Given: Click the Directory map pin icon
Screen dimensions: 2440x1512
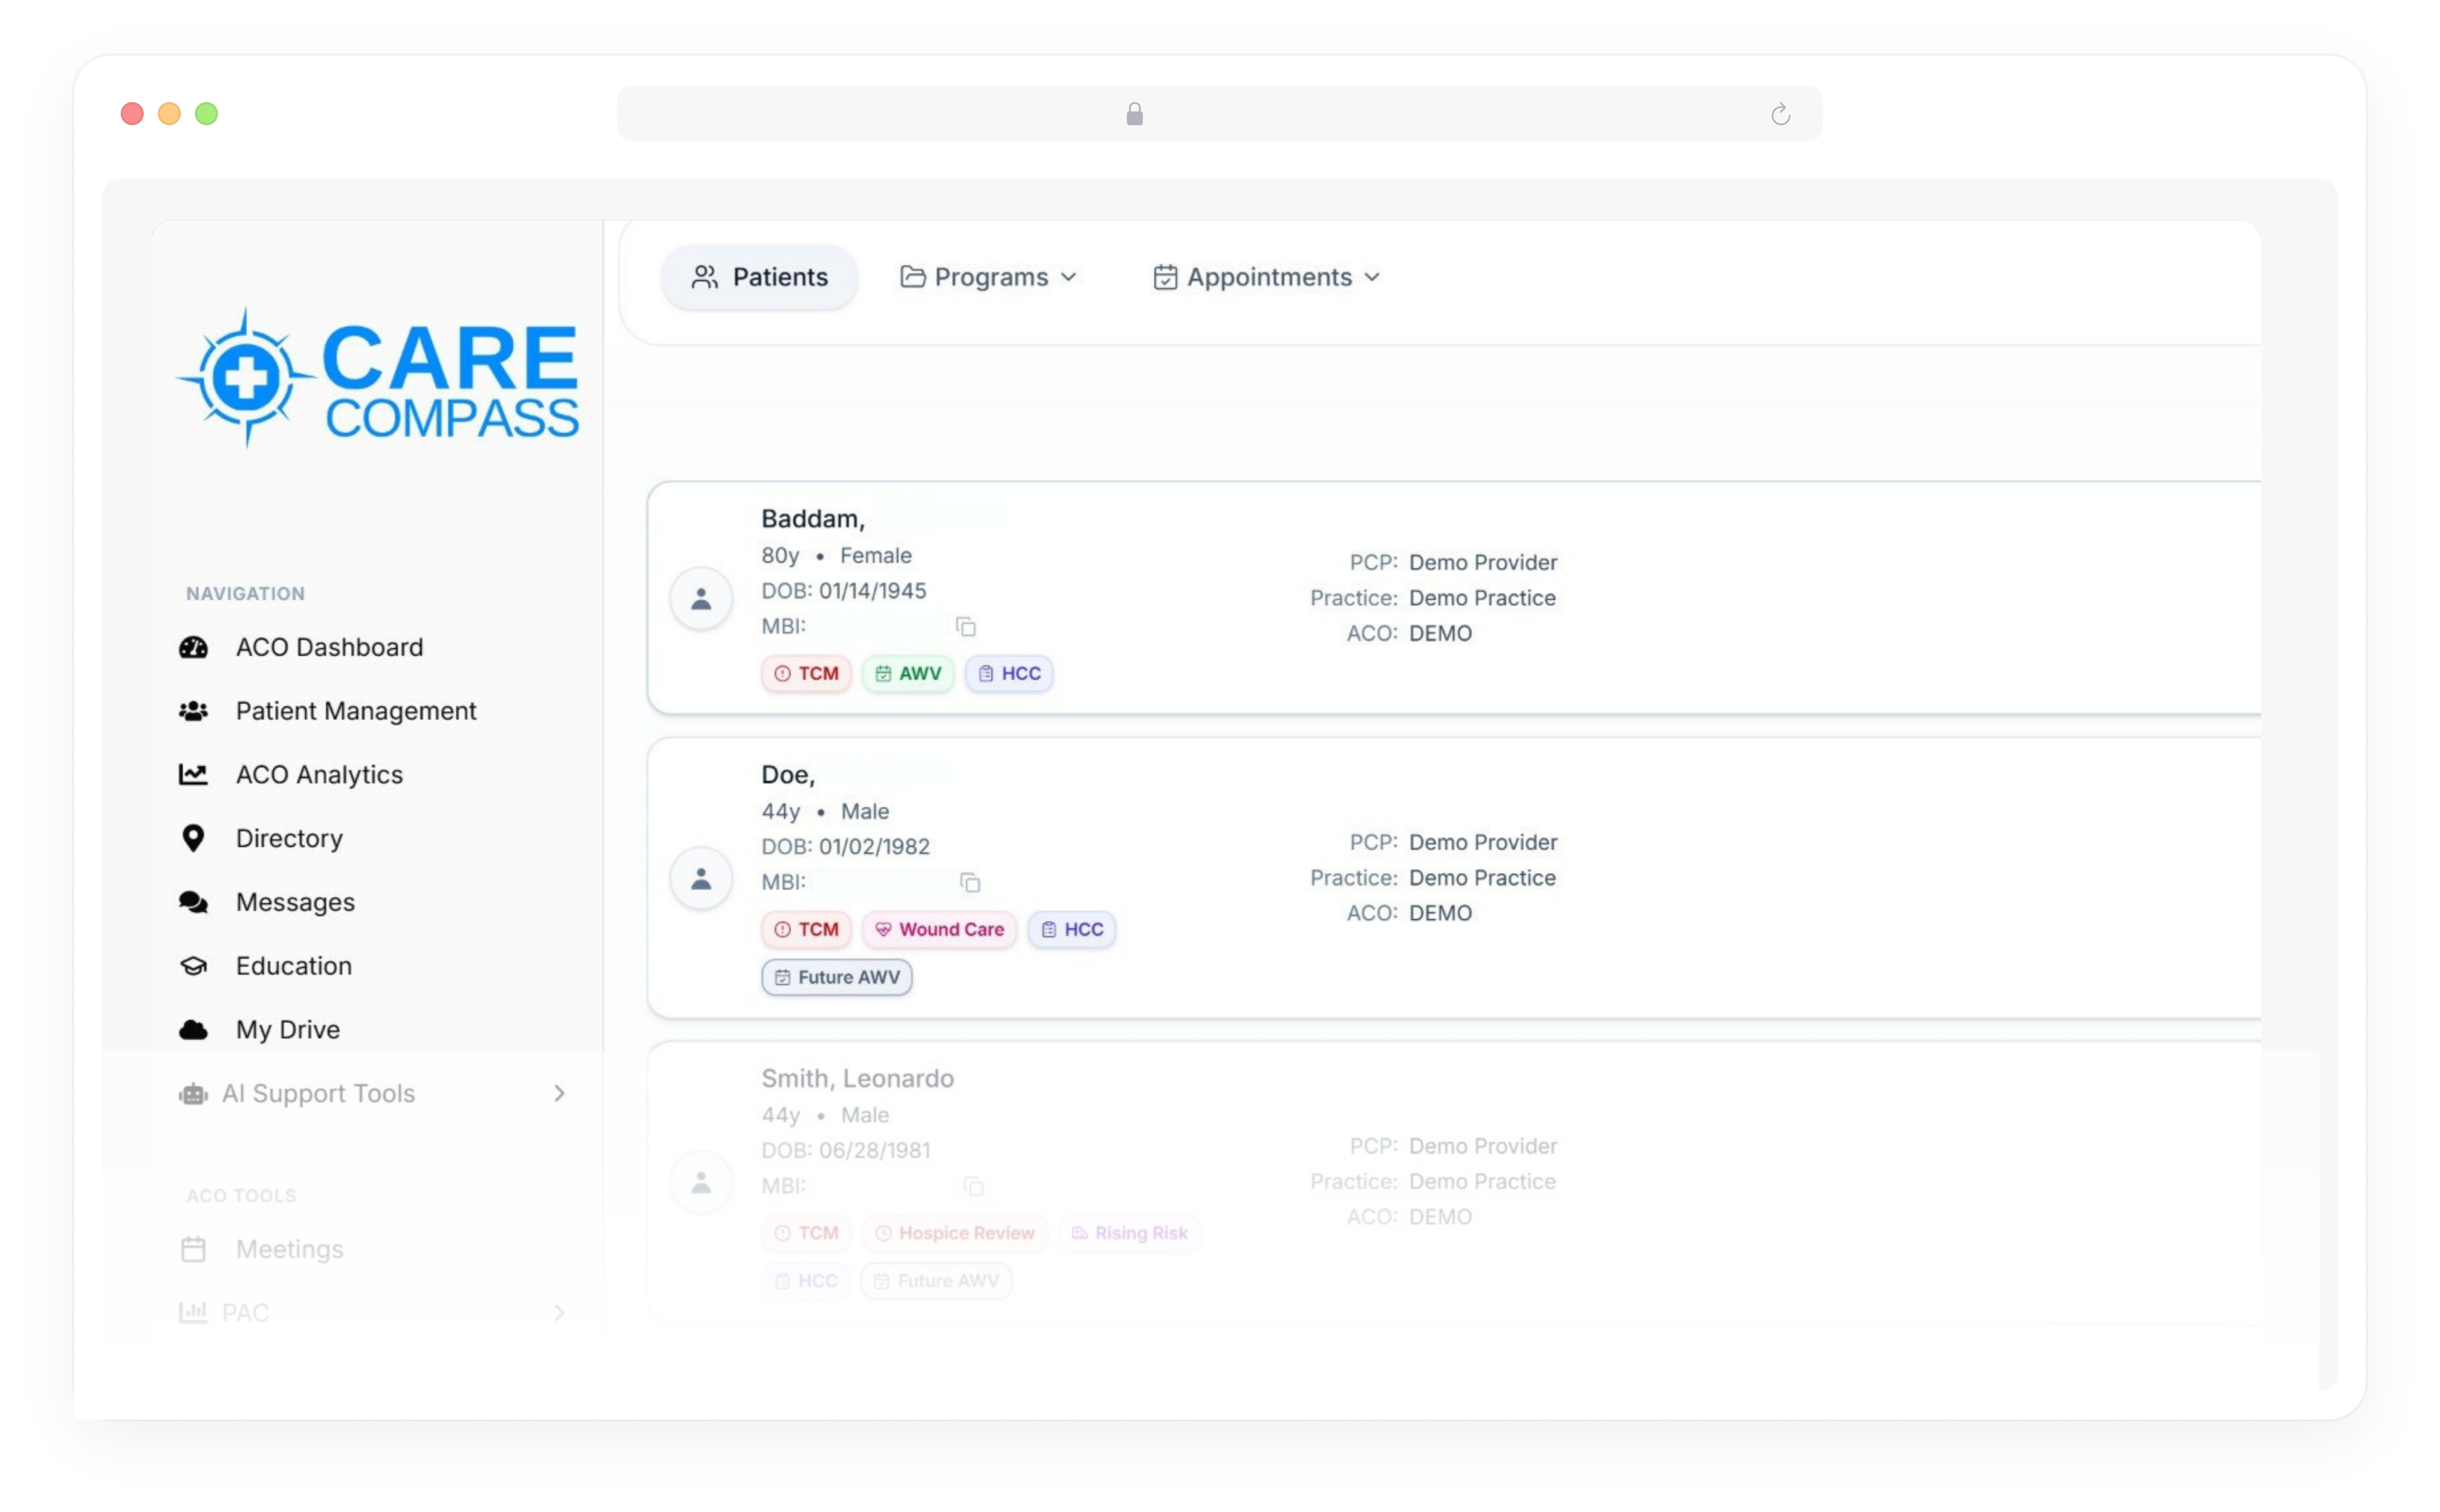Looking at the screenshot, I should pyautogui.click(x=193, y=838).
